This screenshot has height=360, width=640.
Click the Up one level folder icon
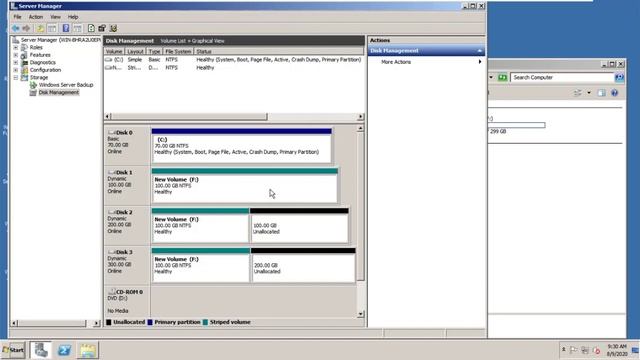(x=40, y=28)
